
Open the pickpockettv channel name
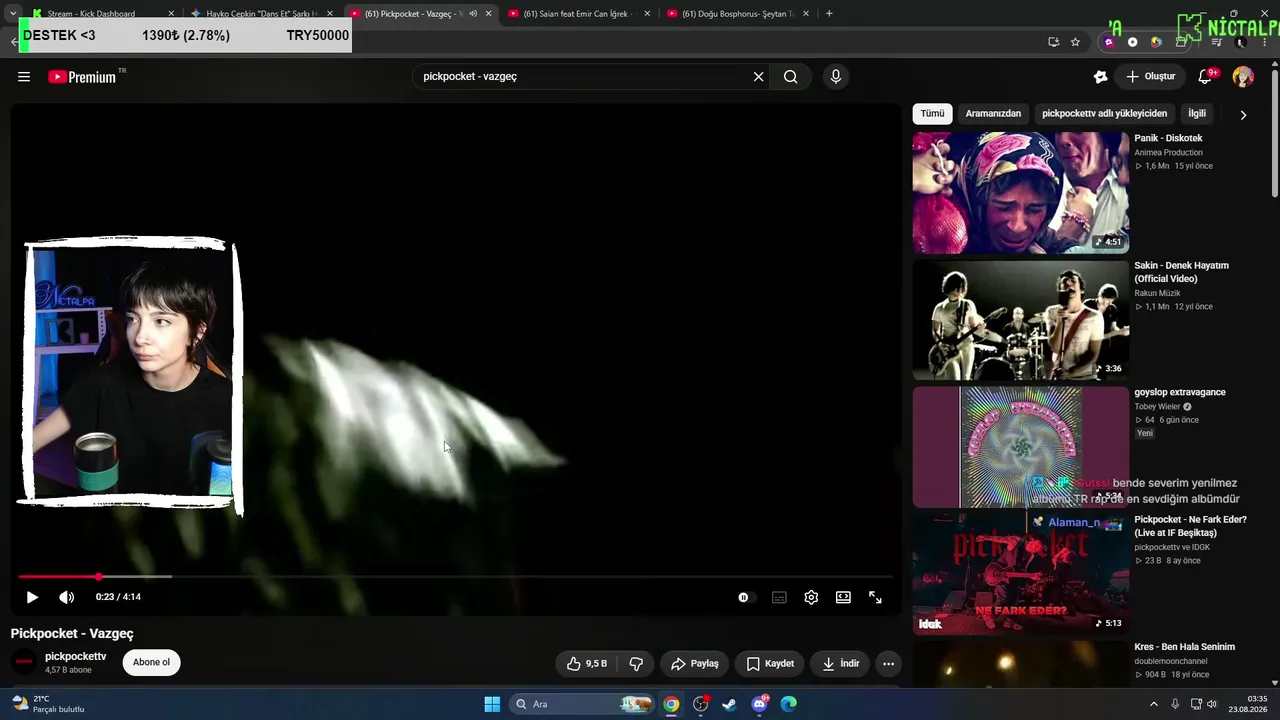click(x=75, y=656)
